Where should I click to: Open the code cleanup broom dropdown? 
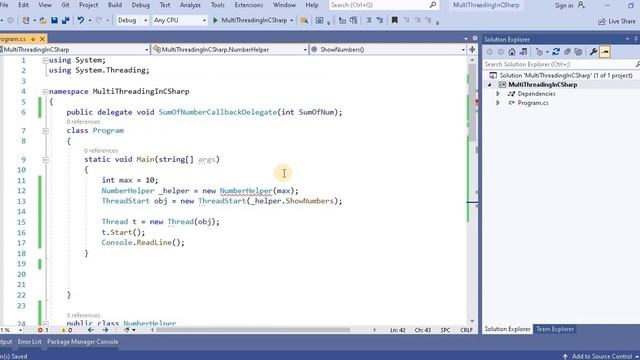coord(129,330)
